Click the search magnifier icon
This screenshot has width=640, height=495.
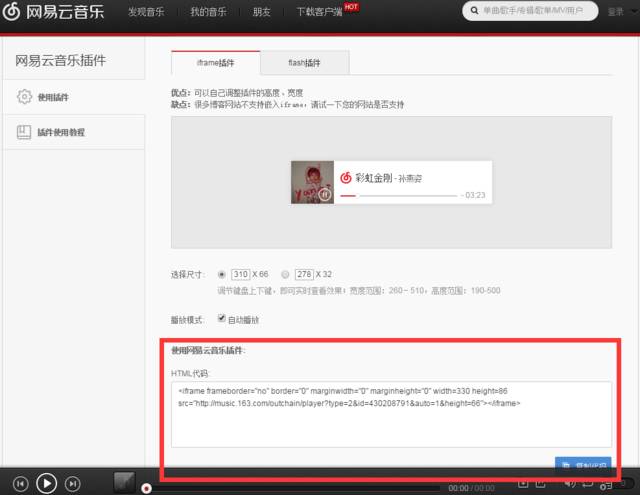[474, 11]
